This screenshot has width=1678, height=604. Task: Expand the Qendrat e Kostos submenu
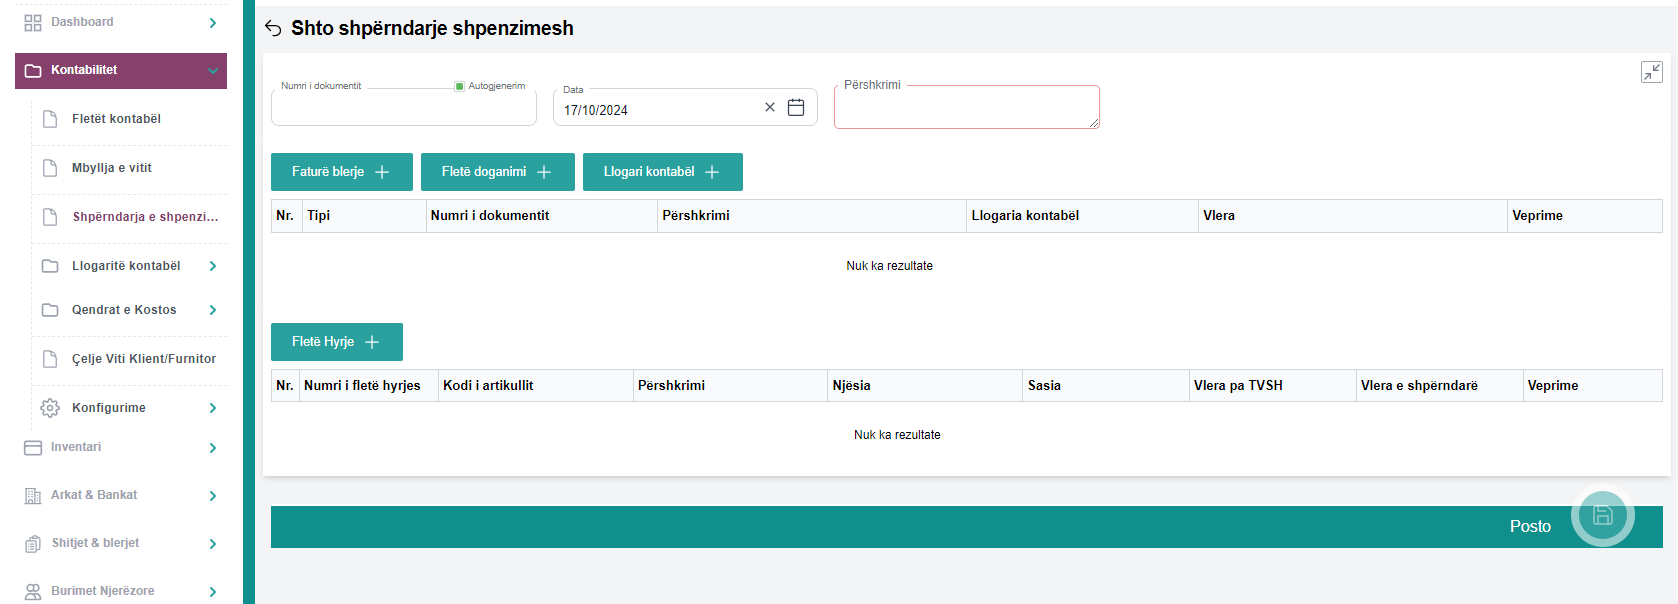click(x=213, y=310)
